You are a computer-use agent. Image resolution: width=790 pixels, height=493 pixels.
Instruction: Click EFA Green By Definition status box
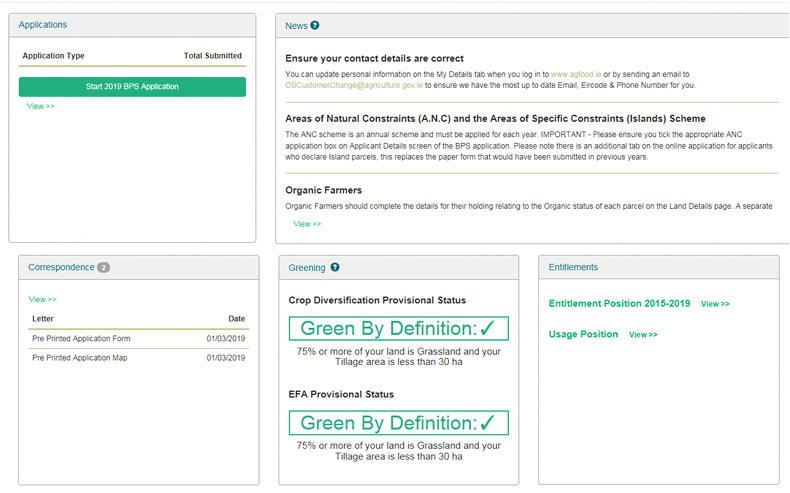coord(398,424)
